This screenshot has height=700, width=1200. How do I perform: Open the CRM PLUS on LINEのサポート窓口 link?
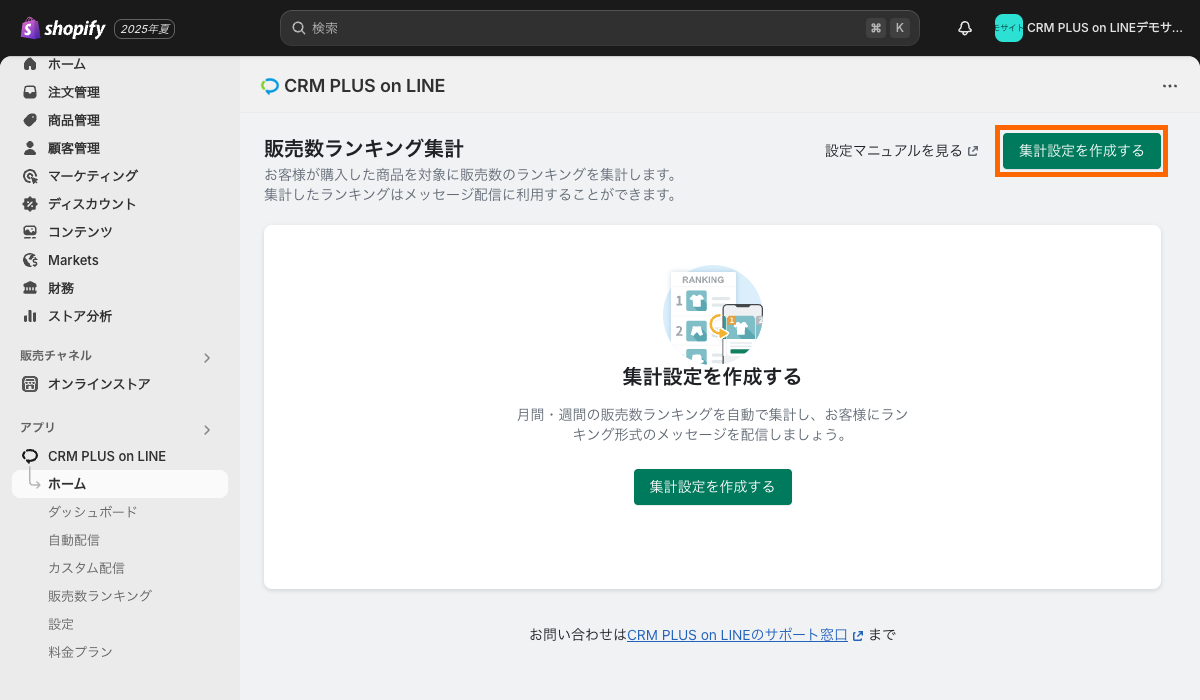click(745, 635)
